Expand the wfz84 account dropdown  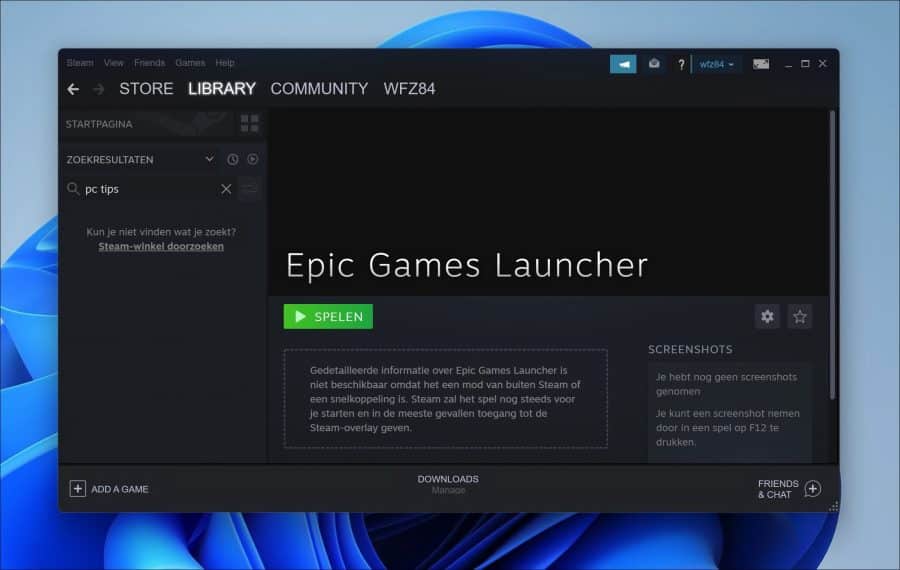(x=716, y=64)
